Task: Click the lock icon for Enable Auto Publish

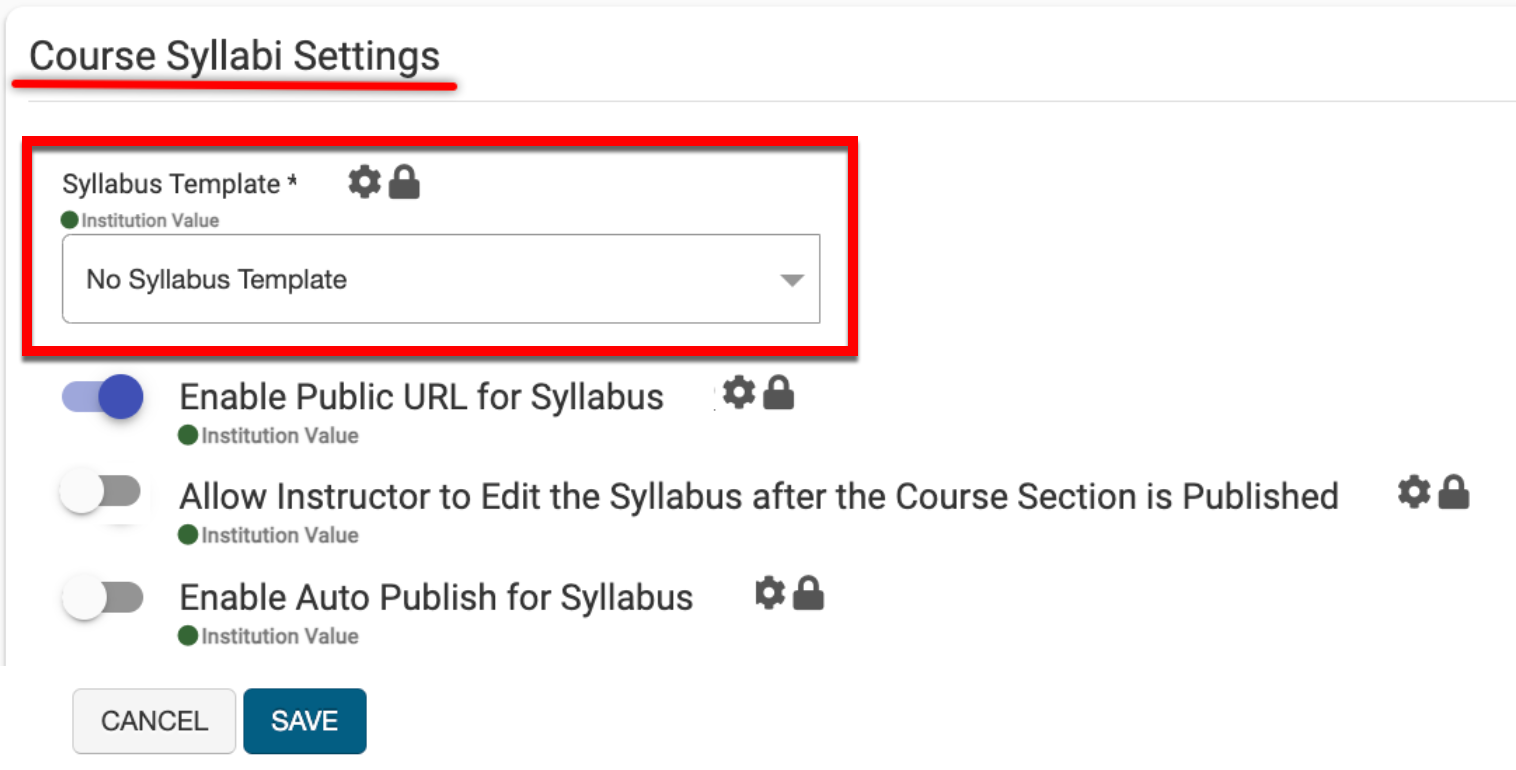Action: (809, 594)
